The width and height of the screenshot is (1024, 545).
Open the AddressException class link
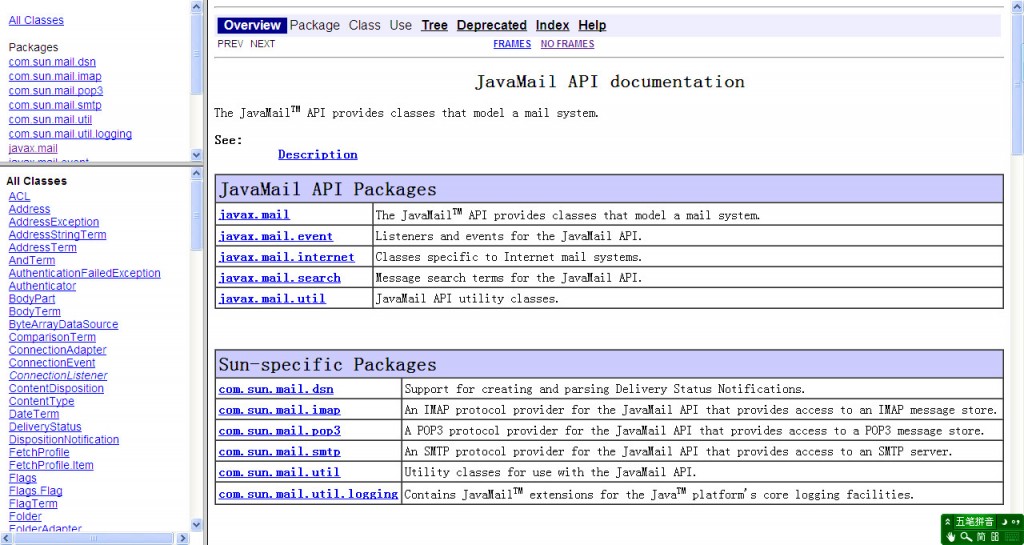[x=54, y=222]
